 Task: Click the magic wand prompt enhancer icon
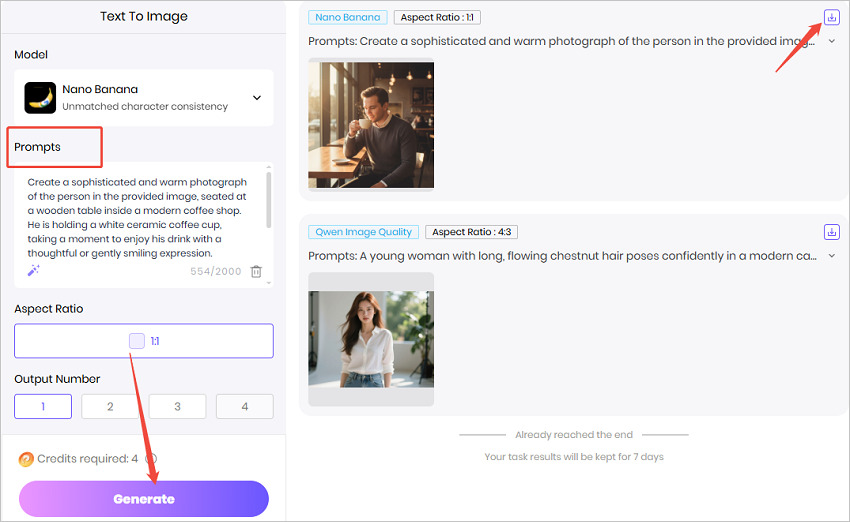tap(33, 271)
